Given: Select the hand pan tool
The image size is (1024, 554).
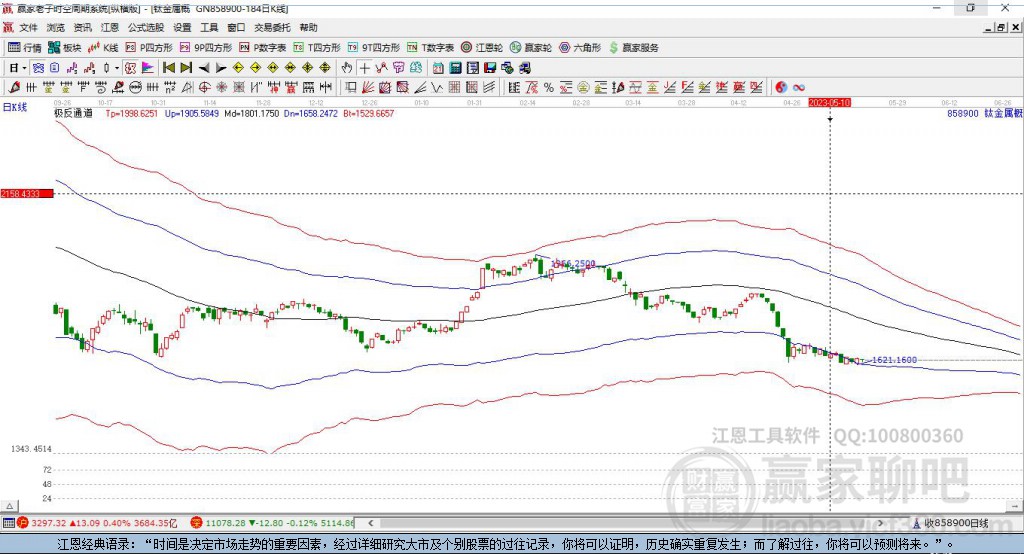Looking at the screenshot, I should 346,68.
